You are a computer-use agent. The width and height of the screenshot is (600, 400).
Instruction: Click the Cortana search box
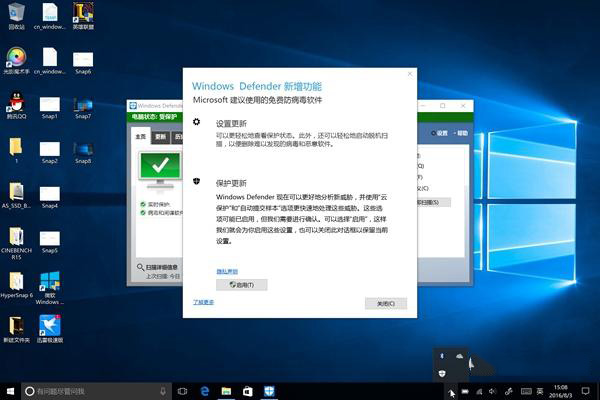click(x=96, y=391)
